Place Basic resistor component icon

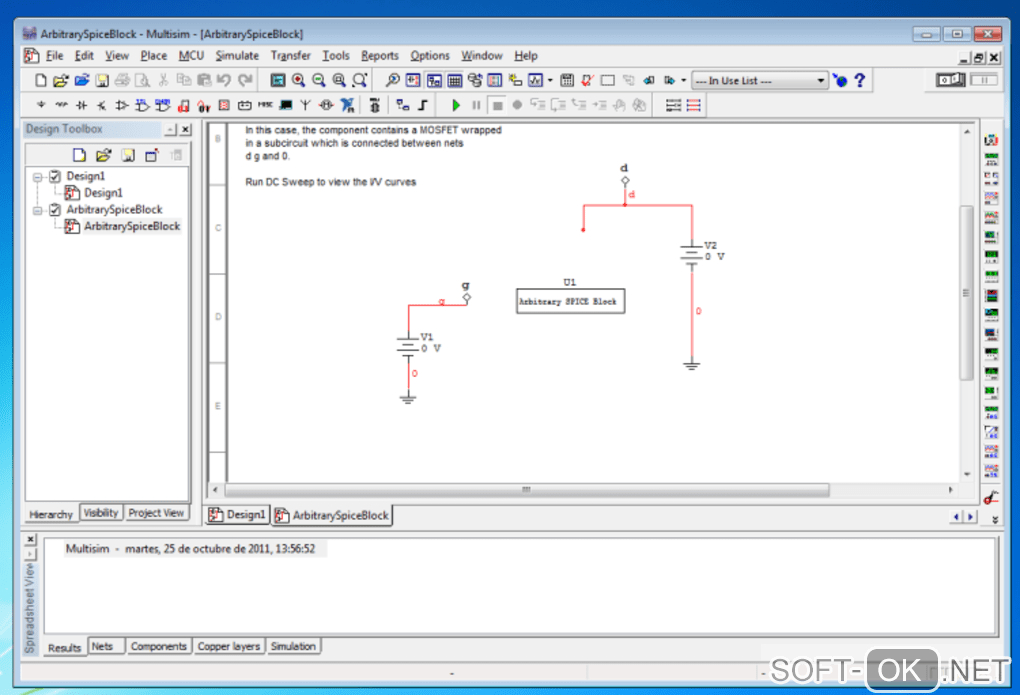(61, 105)
